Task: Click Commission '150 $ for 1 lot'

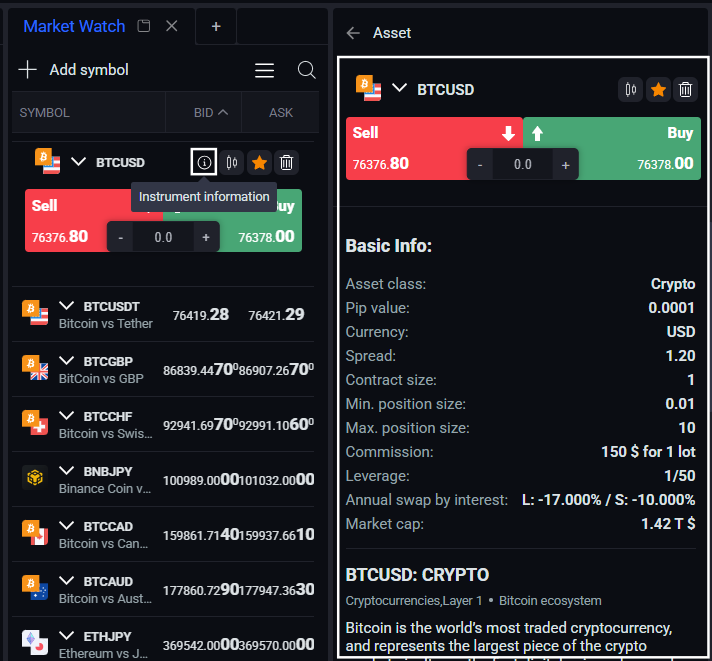Action: [648, 452]
